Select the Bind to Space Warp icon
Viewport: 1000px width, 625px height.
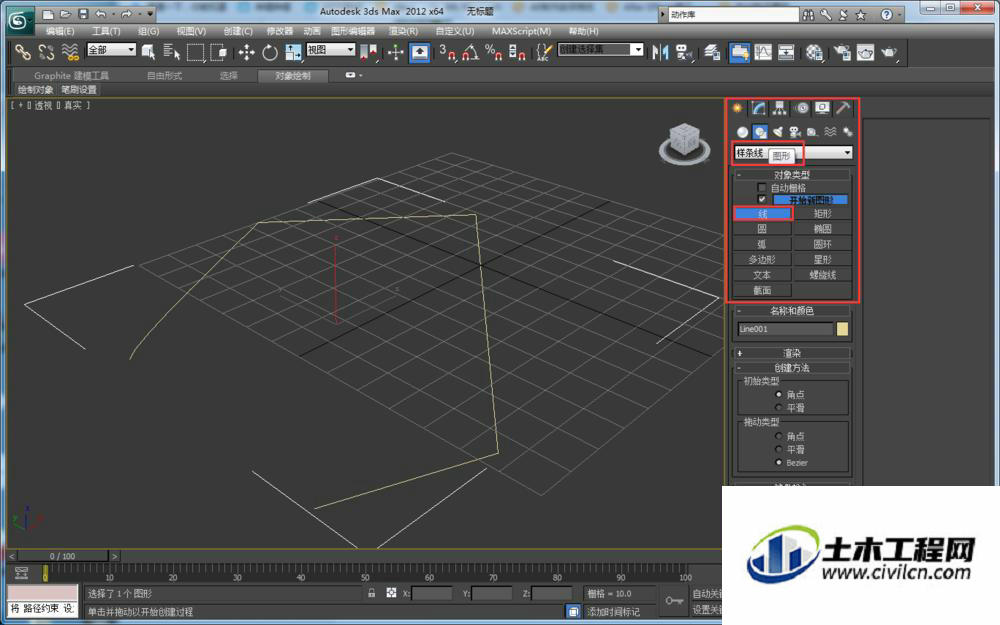tap(70, 52)
